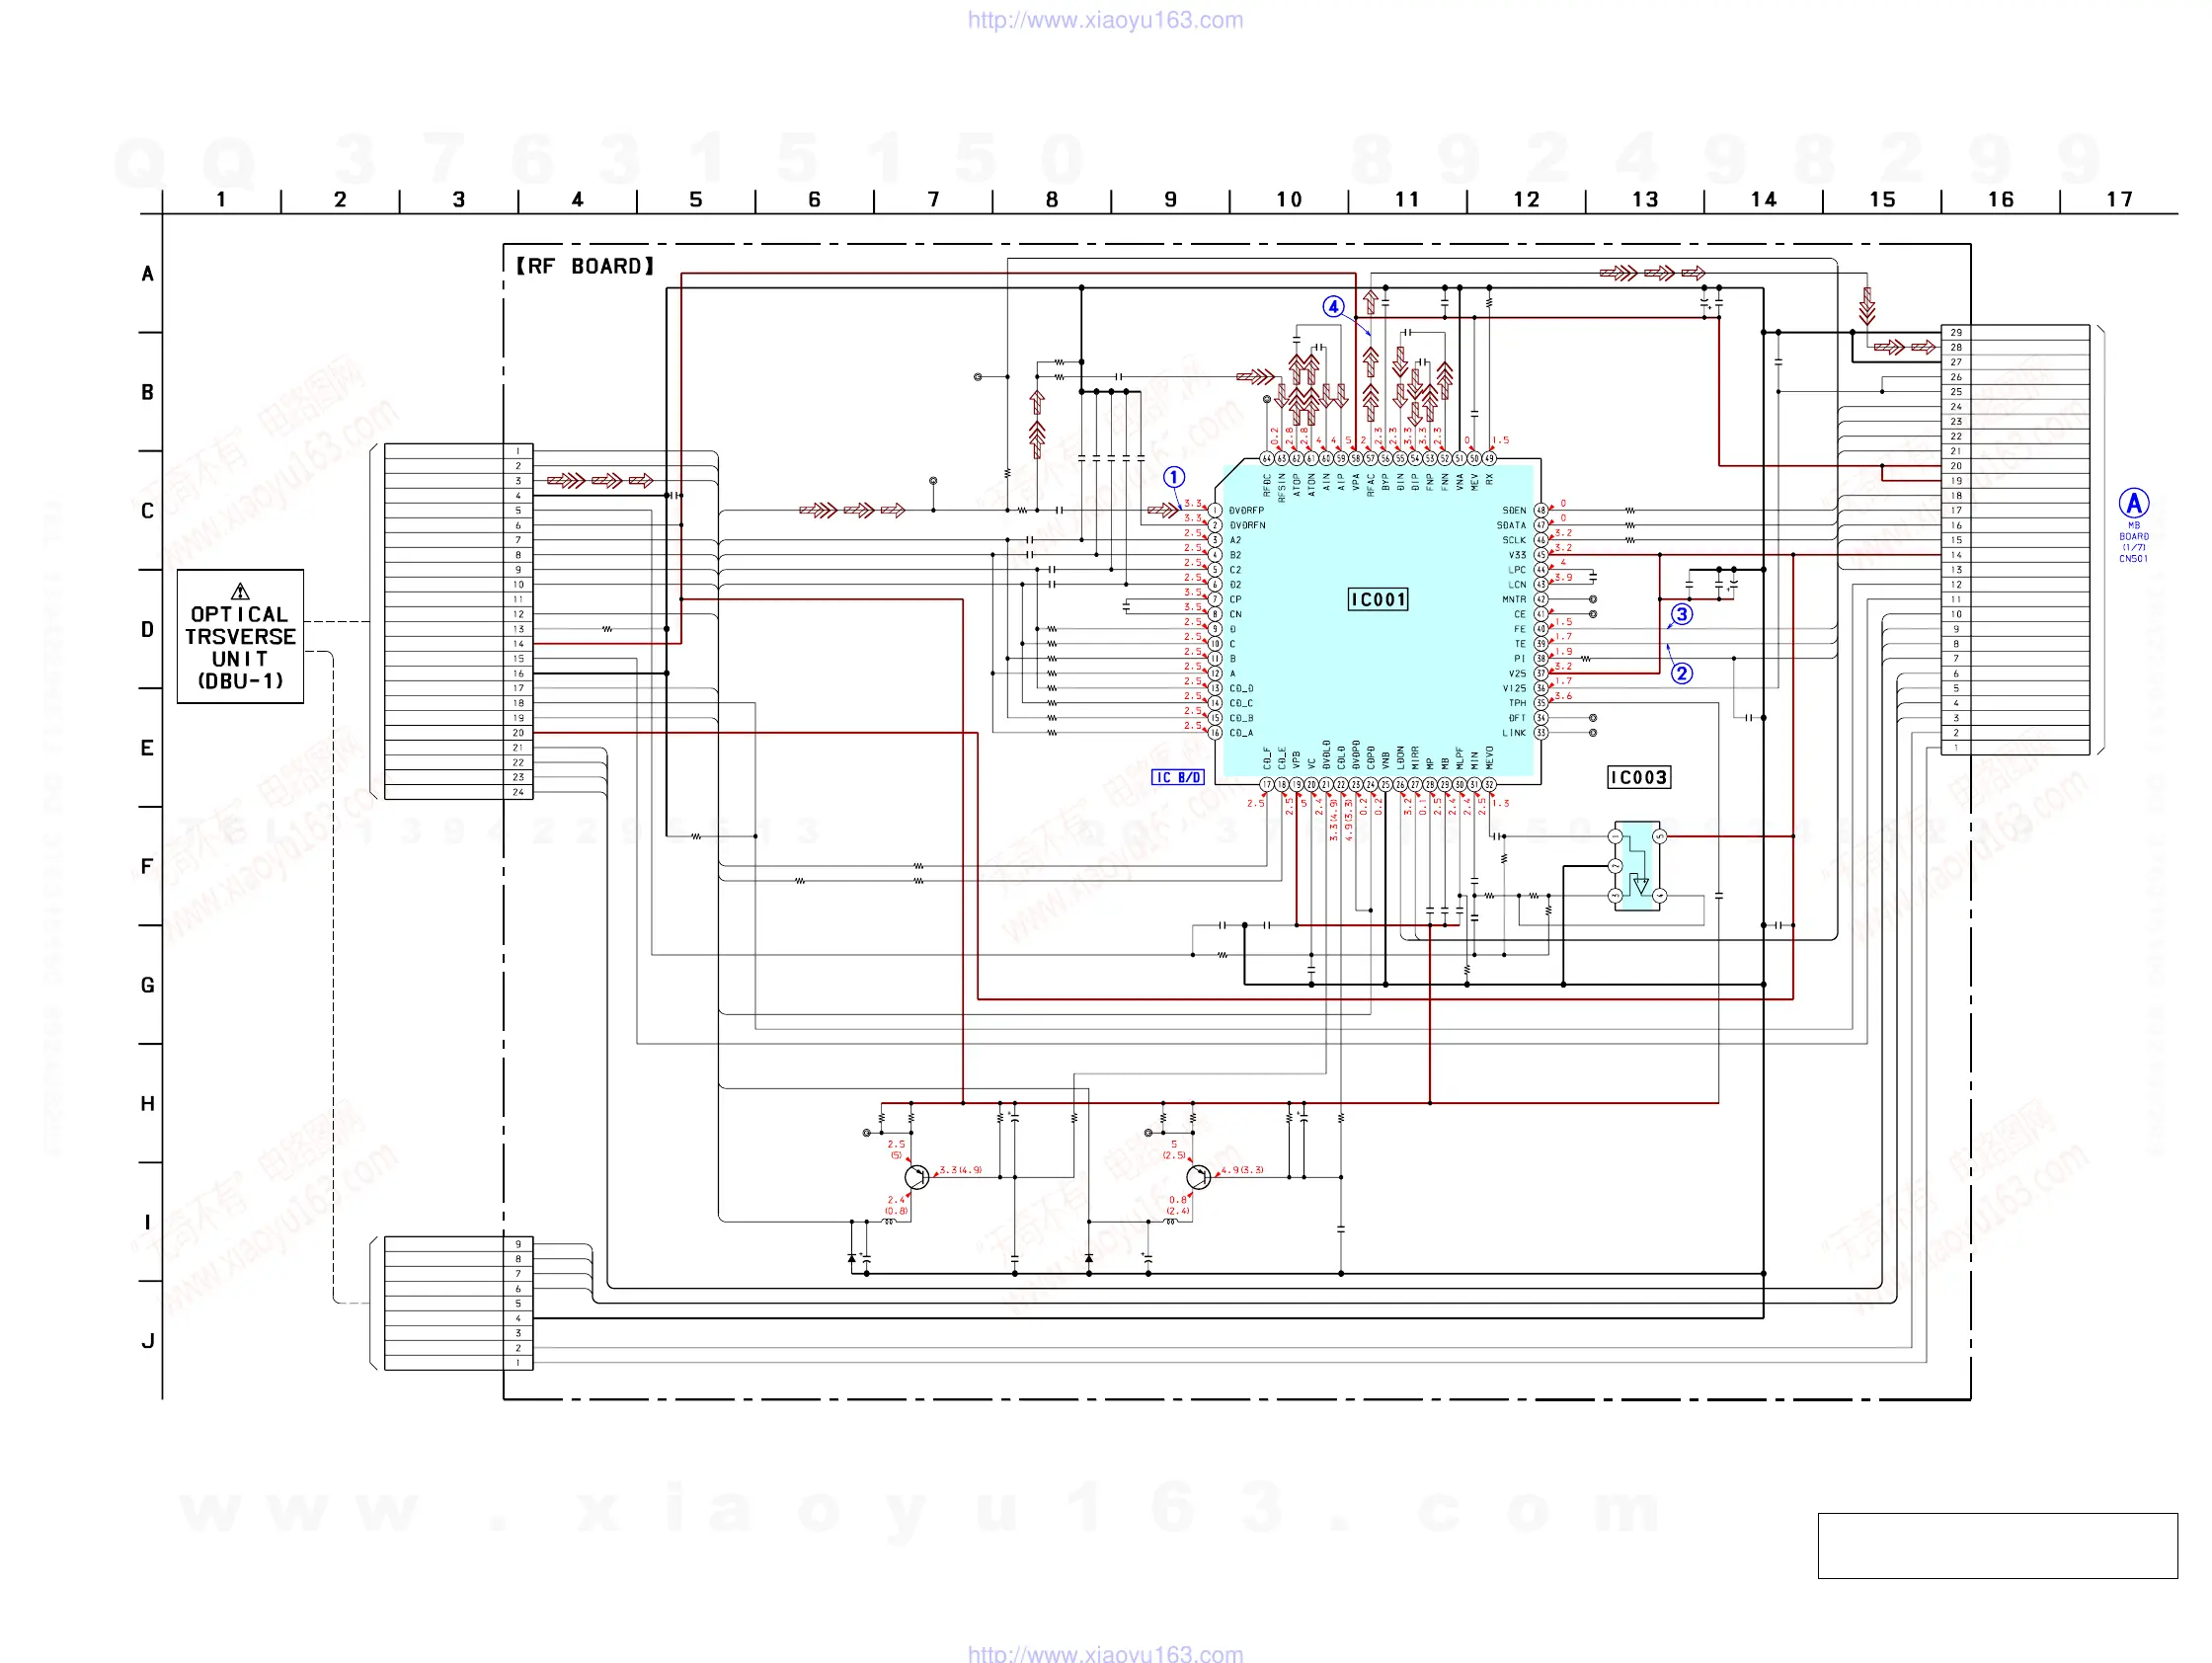Viewport: 2212px width, 1663px height.
Task: Click the small IC003 regulator block
Action: pos(1637,866)
